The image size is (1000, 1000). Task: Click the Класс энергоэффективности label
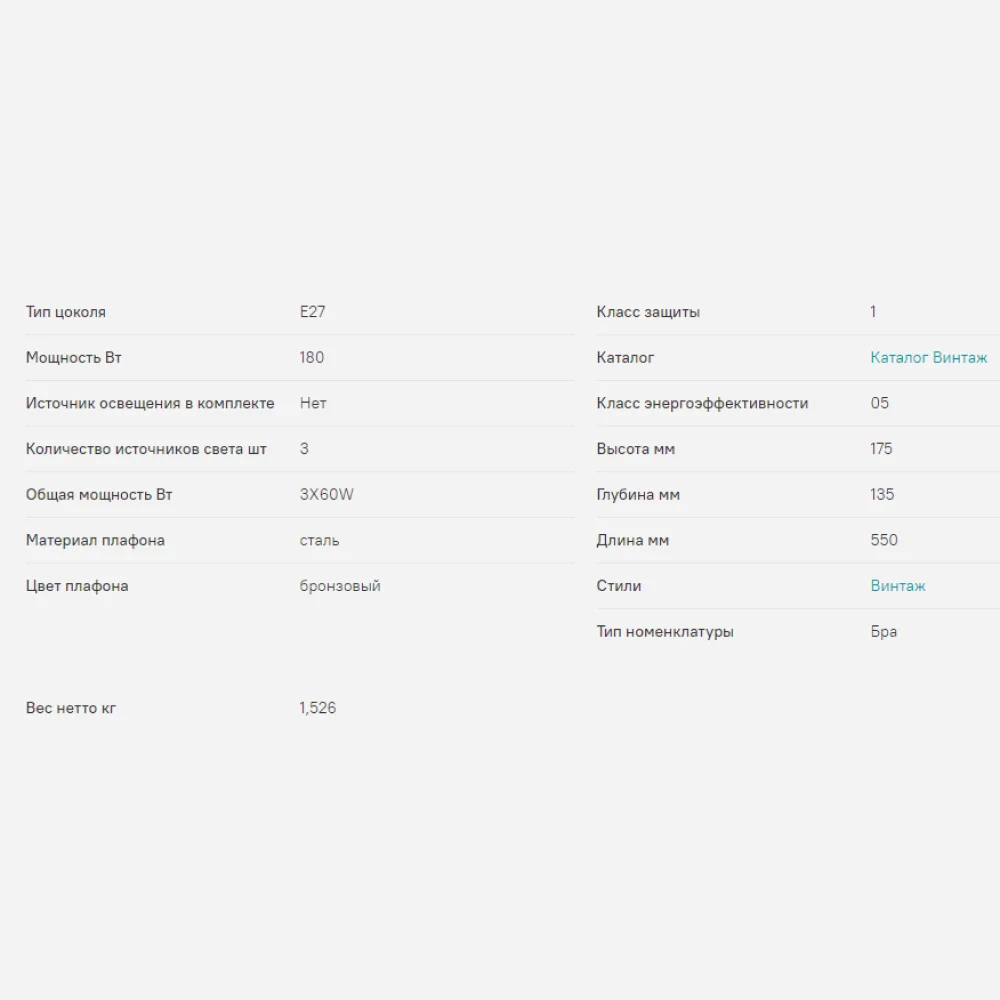[702, 404]
